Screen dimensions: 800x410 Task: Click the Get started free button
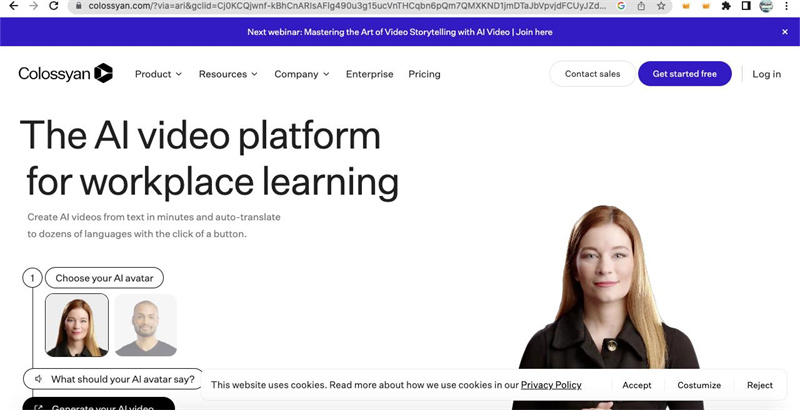point(684,74)
